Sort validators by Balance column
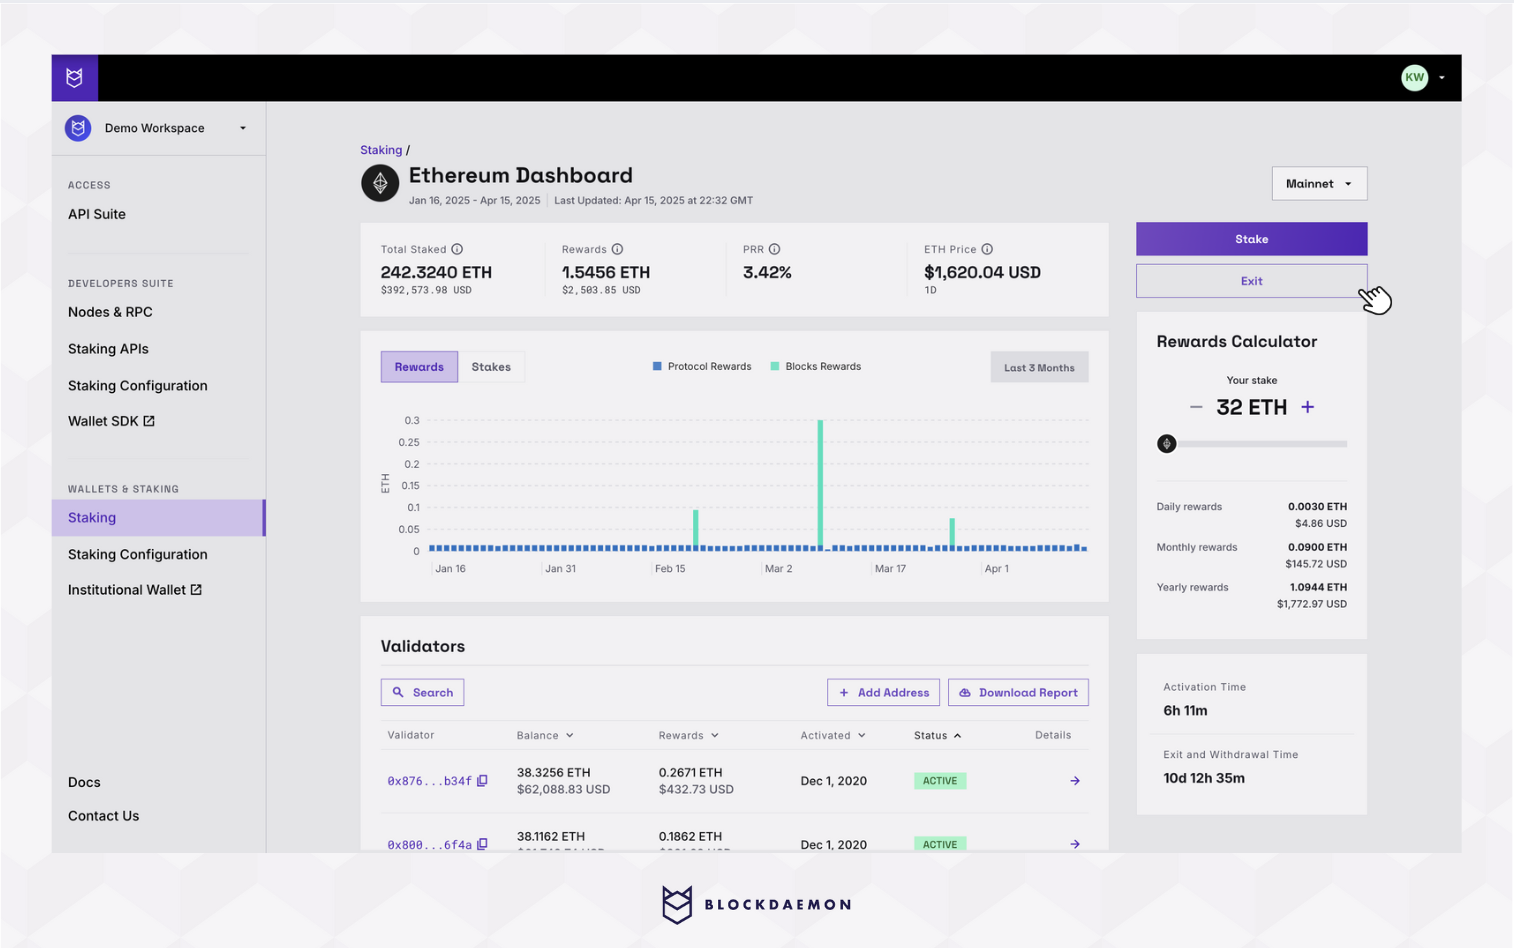The width and height of the screenshot is (1514, 948). (x=545, y=735)
